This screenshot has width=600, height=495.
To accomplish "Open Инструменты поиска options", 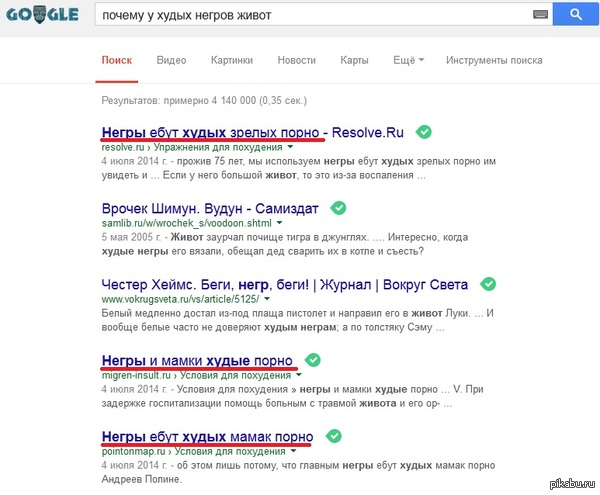I will click(x=494, y=60).
